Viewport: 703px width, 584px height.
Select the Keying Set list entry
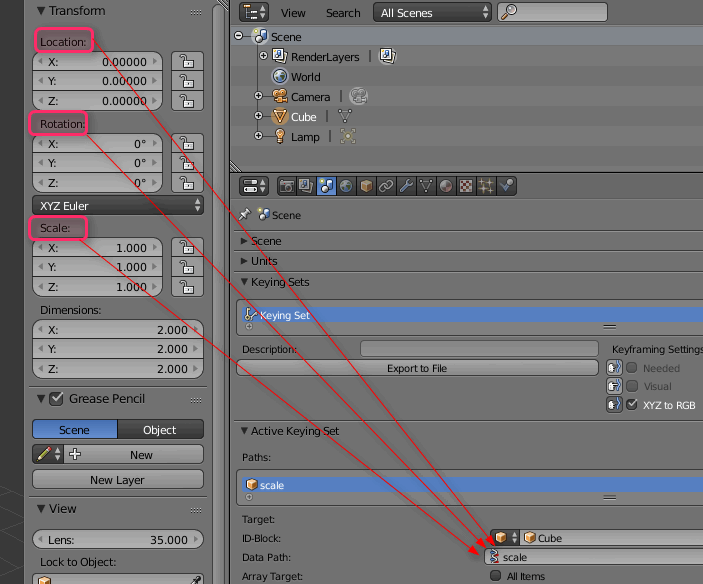click(472, 315)
